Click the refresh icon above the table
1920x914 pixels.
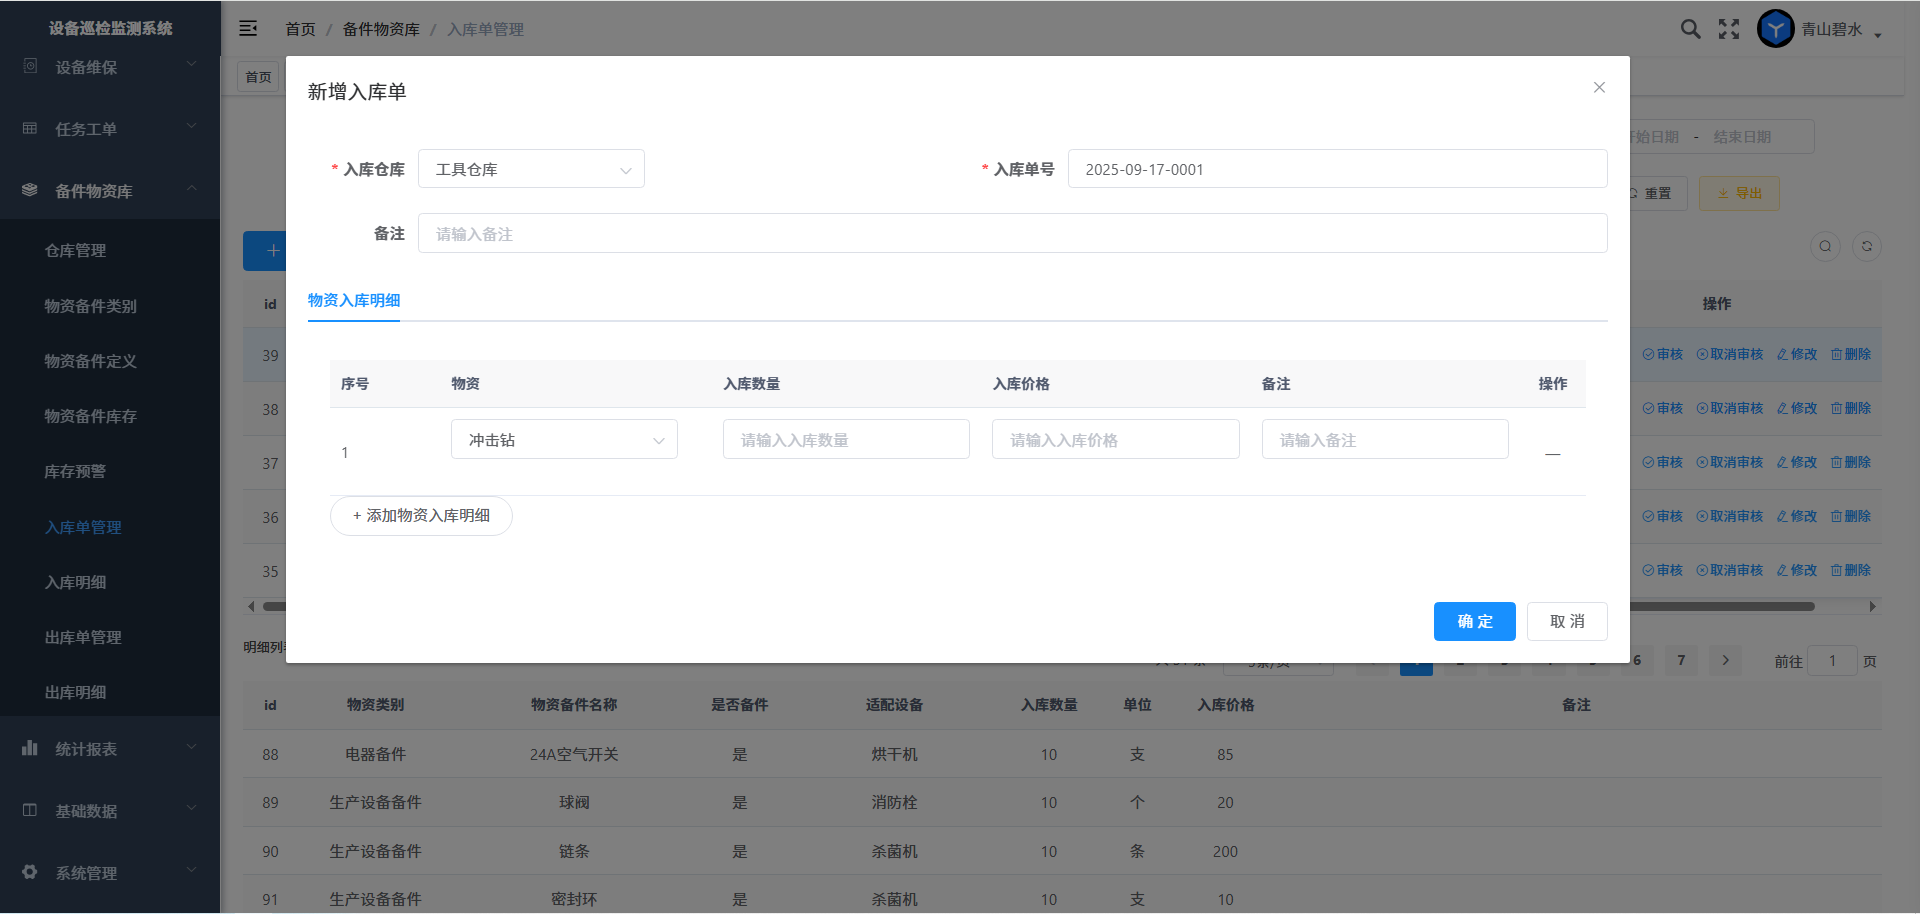pyautogui.click(x=1866, y=246)
